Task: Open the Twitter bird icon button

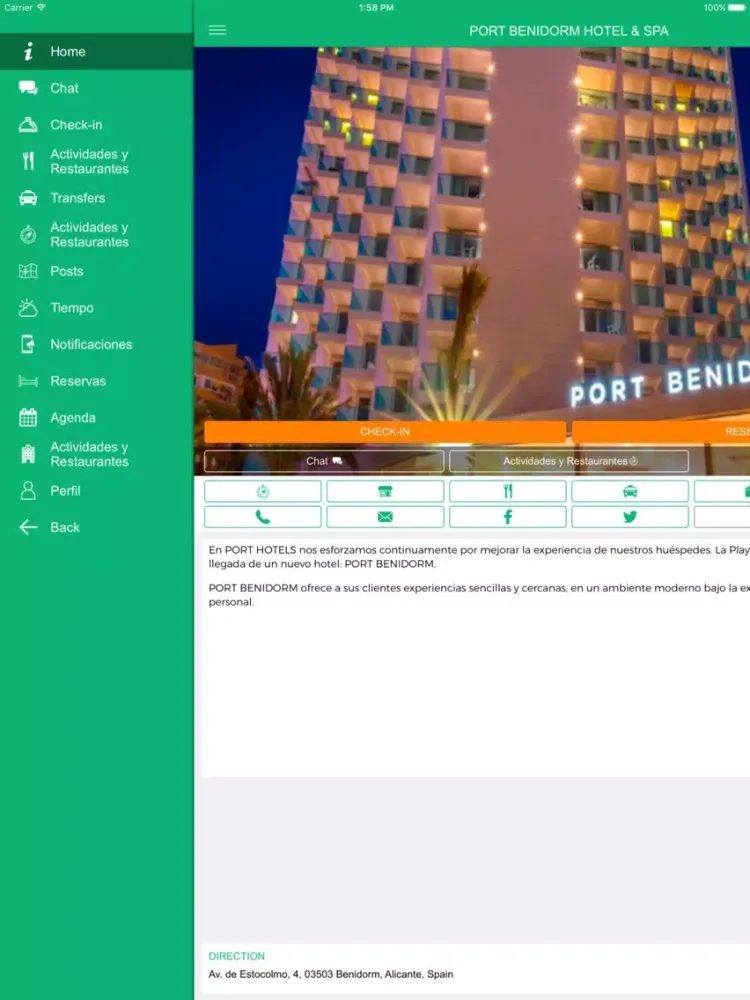Action: tap(630, 517)
